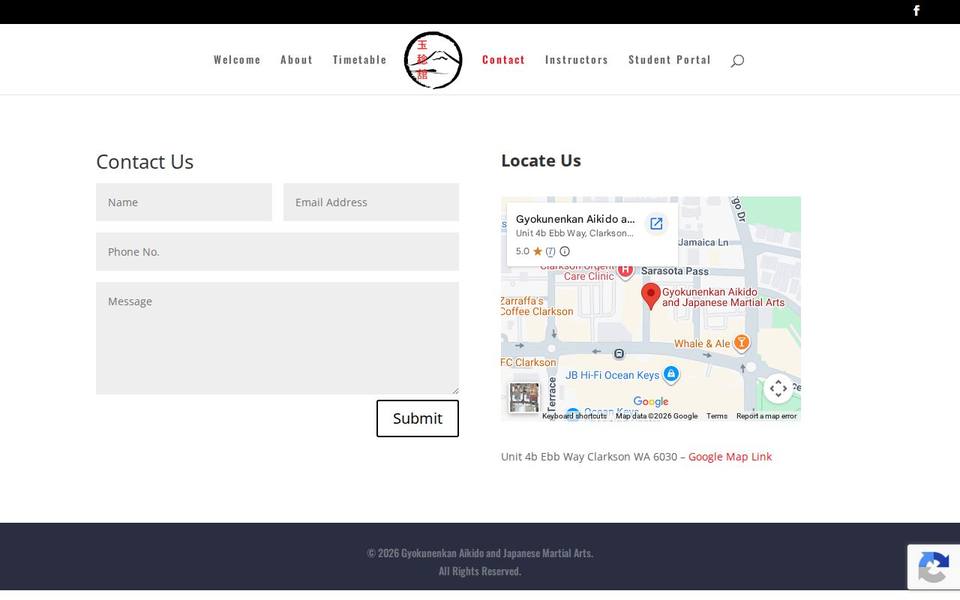Click the 'Map data ©2026 Google' text
The image size is (960, 600).
[x=656, y=416]
